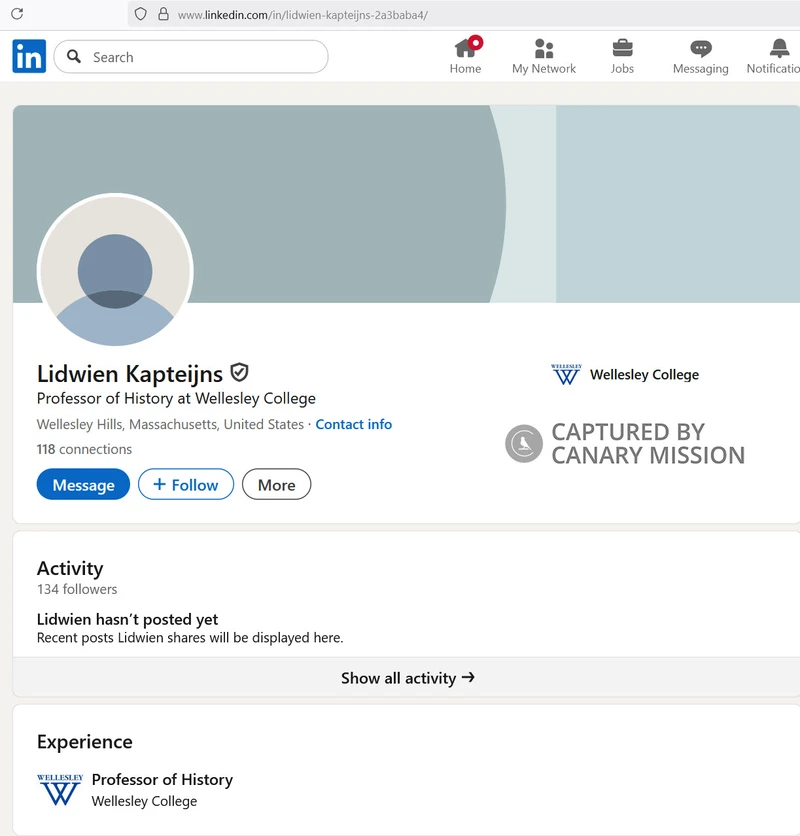Click the Wellesley Hills, Massachusetts location text

click(170, 424)
